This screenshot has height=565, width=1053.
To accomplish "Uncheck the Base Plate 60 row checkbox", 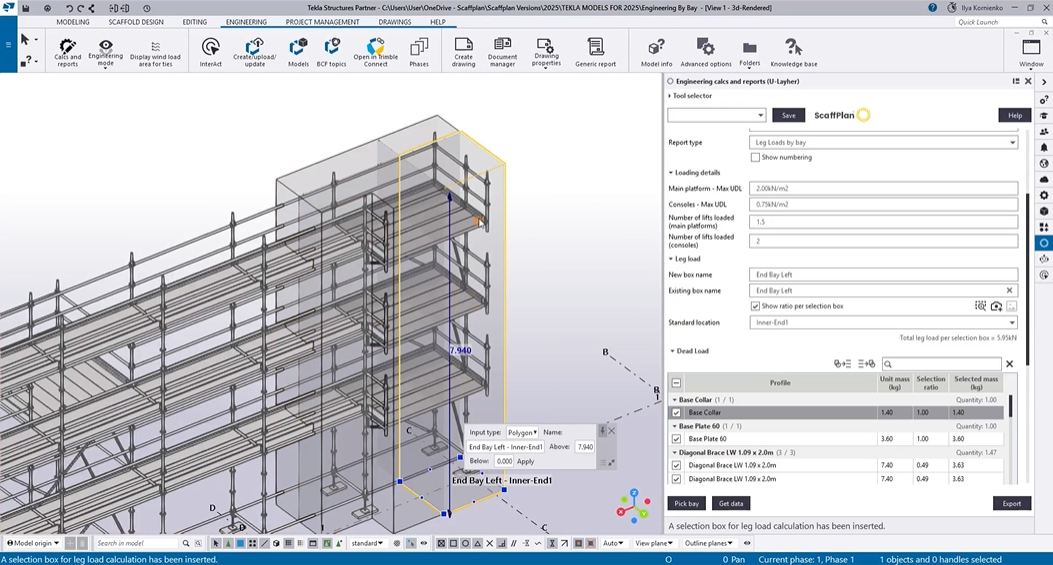I will 676,439.
